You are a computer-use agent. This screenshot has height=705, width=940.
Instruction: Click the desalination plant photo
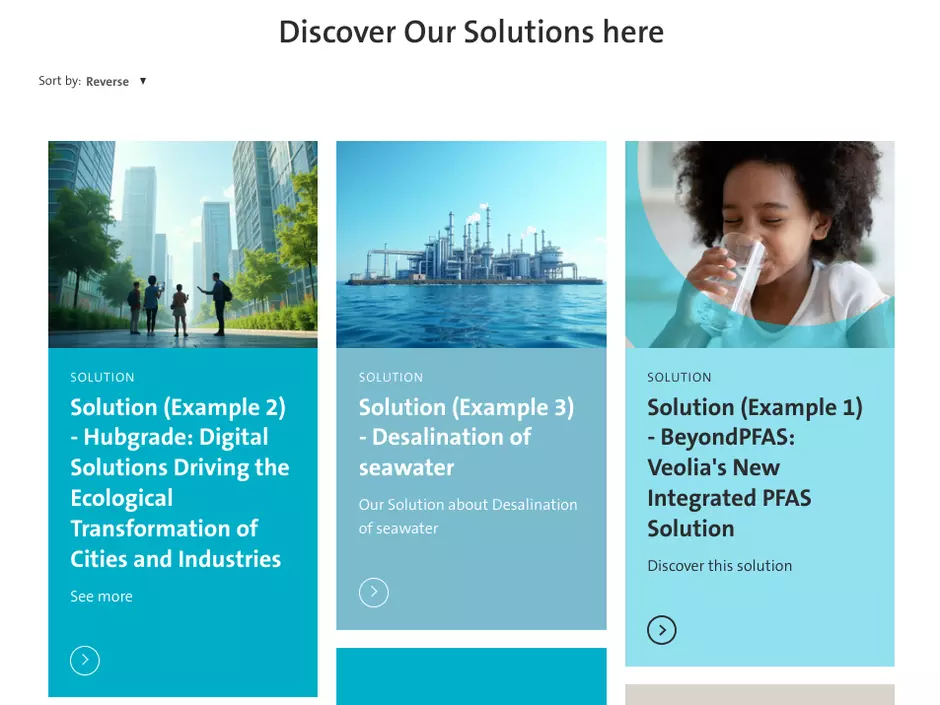click(x=471, y=244)
